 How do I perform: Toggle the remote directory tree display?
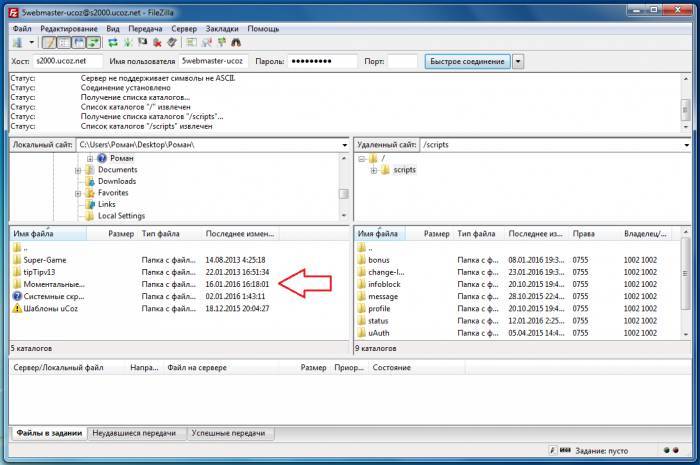[79, 43]
